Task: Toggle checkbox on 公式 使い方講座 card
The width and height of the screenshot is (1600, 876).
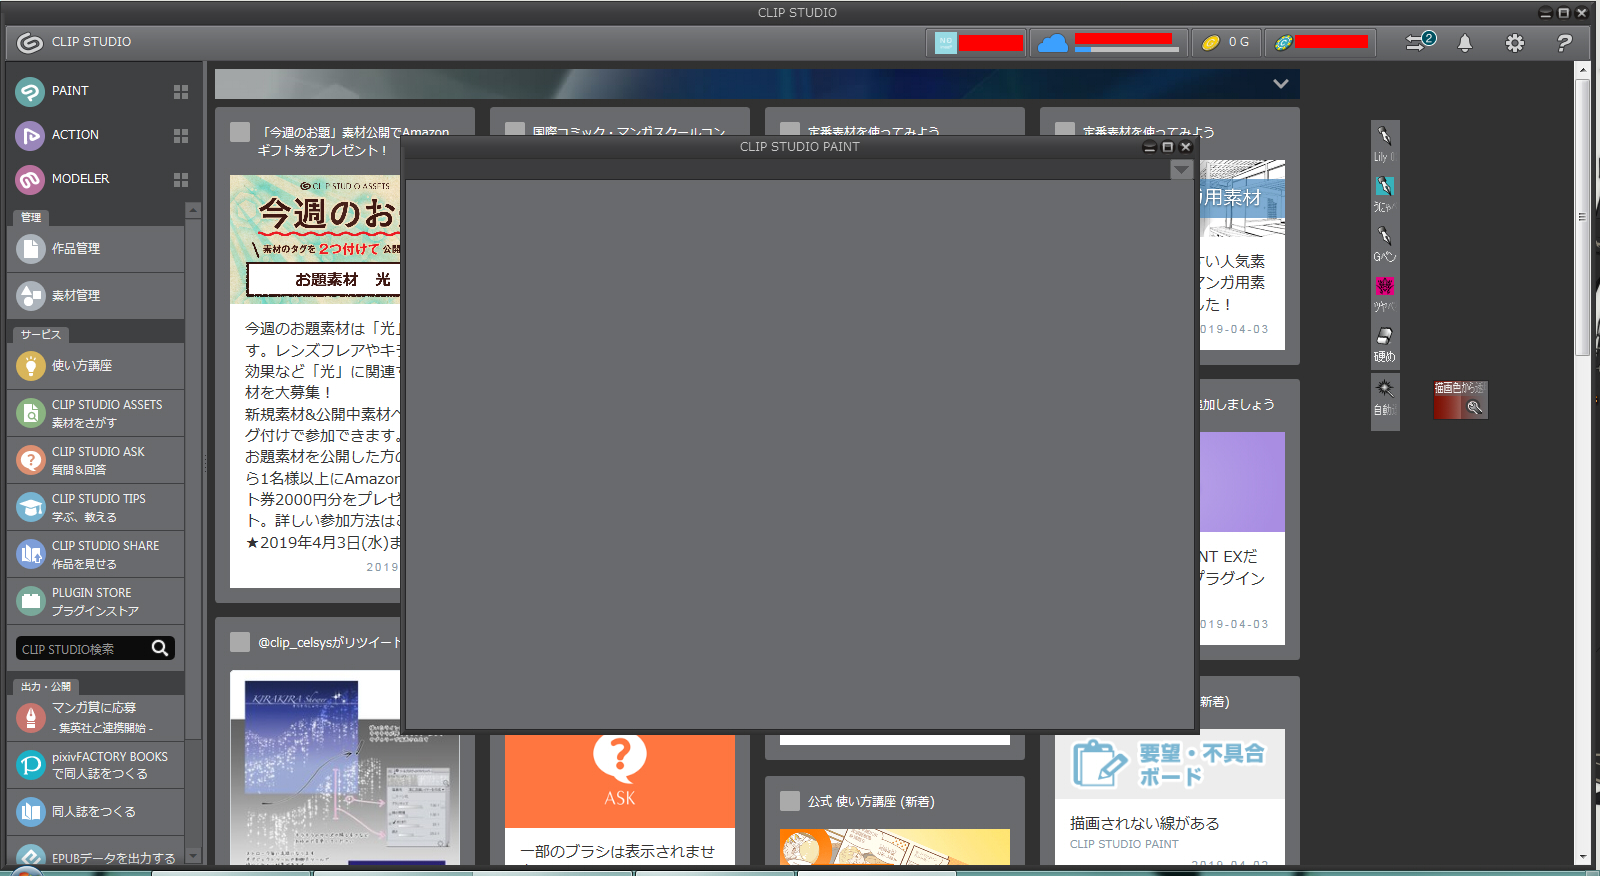Action: coord(790,801)
